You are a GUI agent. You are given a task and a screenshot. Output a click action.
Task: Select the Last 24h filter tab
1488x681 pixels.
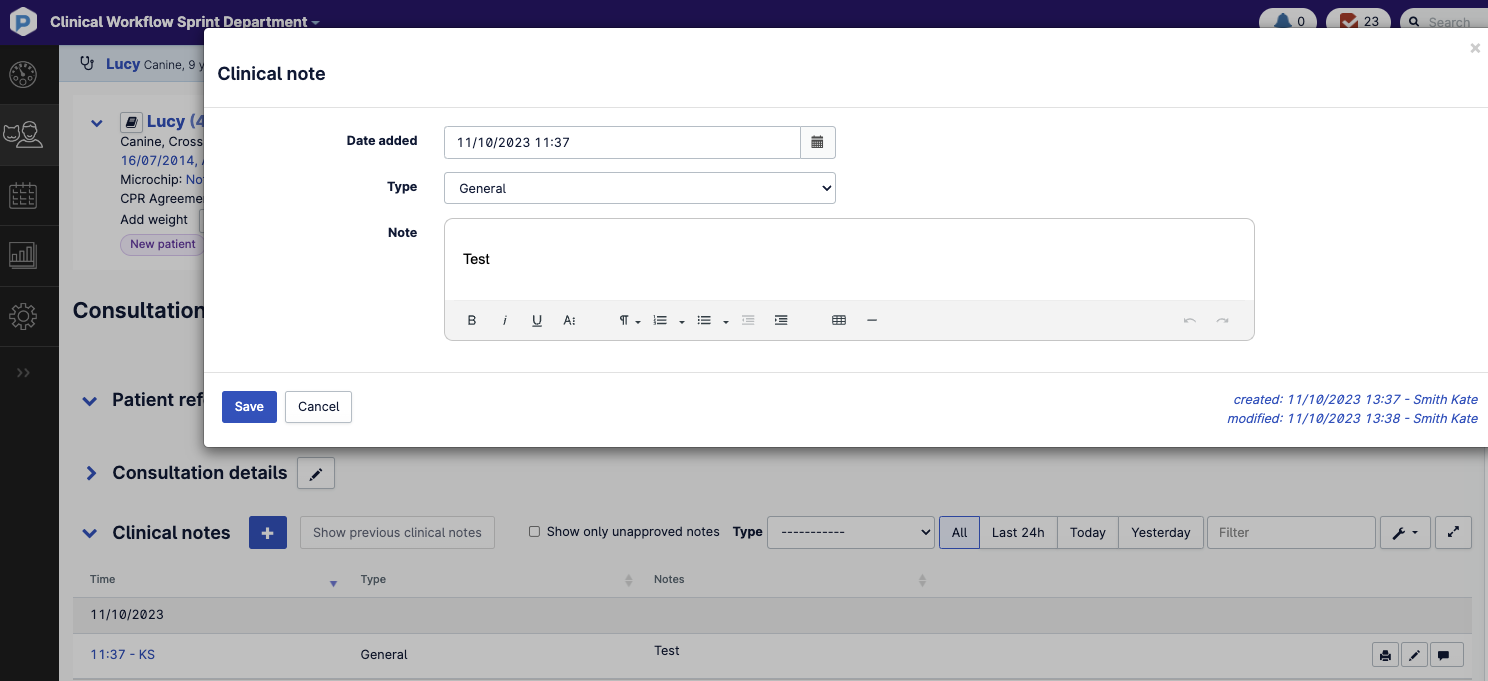(x=1017, y=533)
